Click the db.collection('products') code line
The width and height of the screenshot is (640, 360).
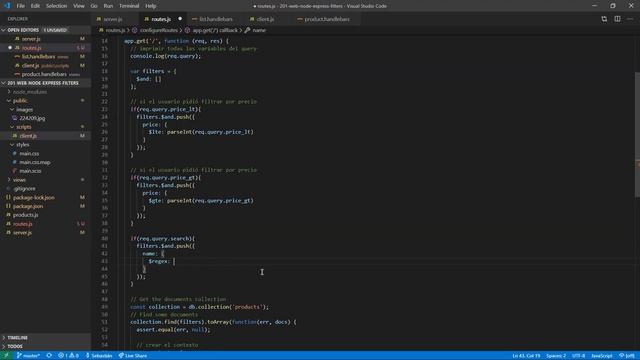pos(199,307)
